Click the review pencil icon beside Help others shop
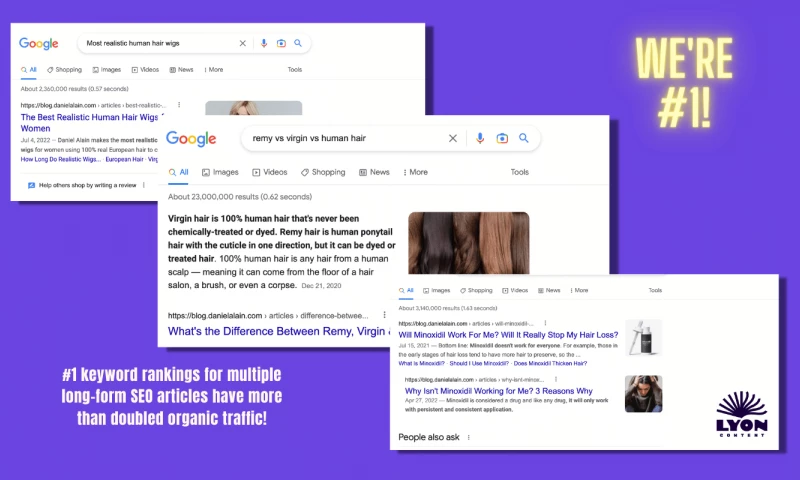The height and width of the screenshot is (480, 800). 31,186
